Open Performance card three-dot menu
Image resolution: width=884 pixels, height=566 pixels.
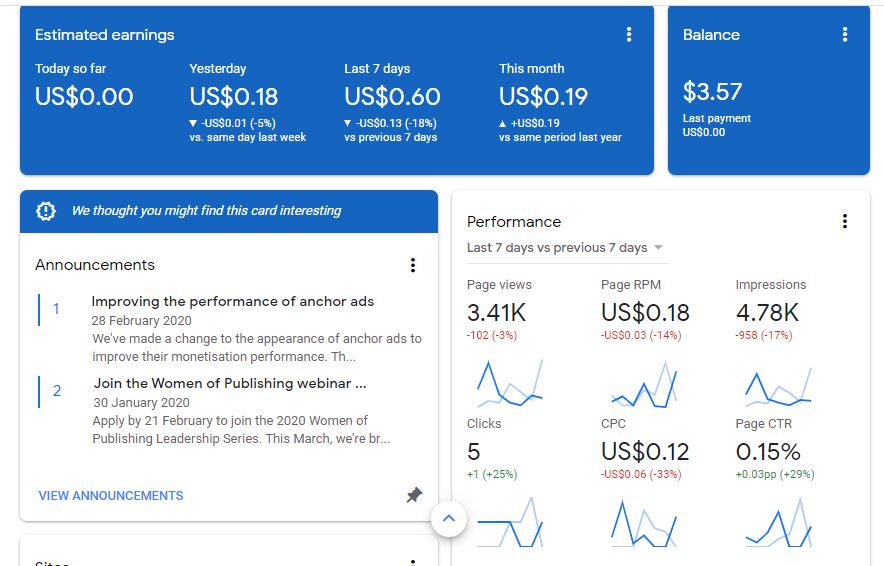845,222
